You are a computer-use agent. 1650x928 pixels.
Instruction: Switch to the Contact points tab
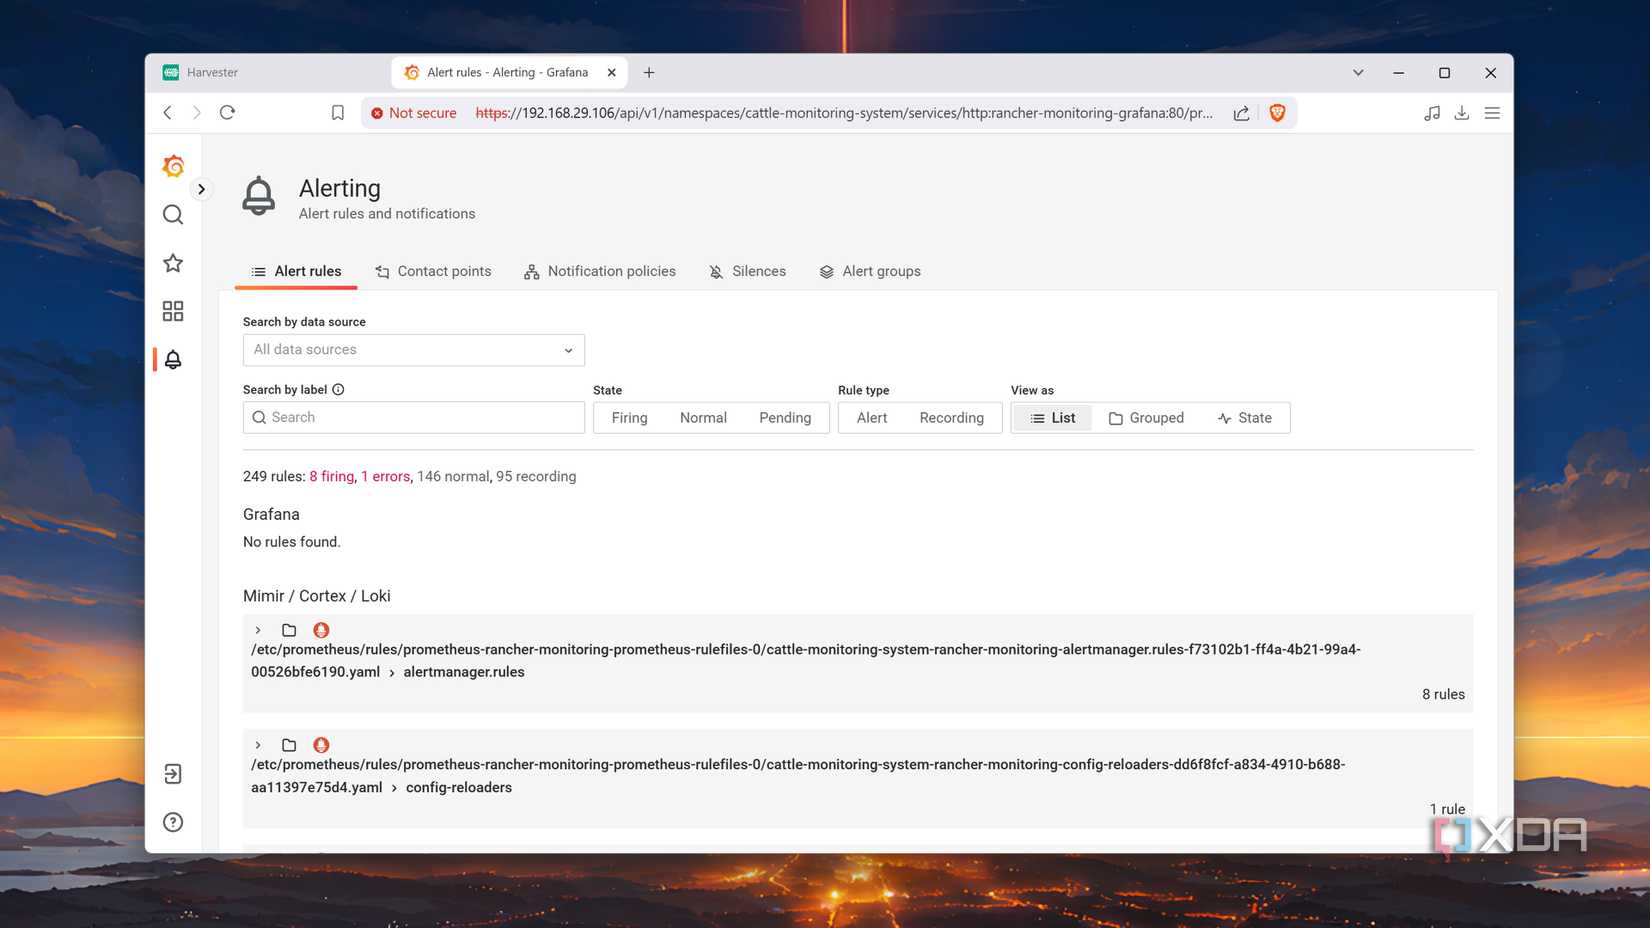click(x=433, y=271)
